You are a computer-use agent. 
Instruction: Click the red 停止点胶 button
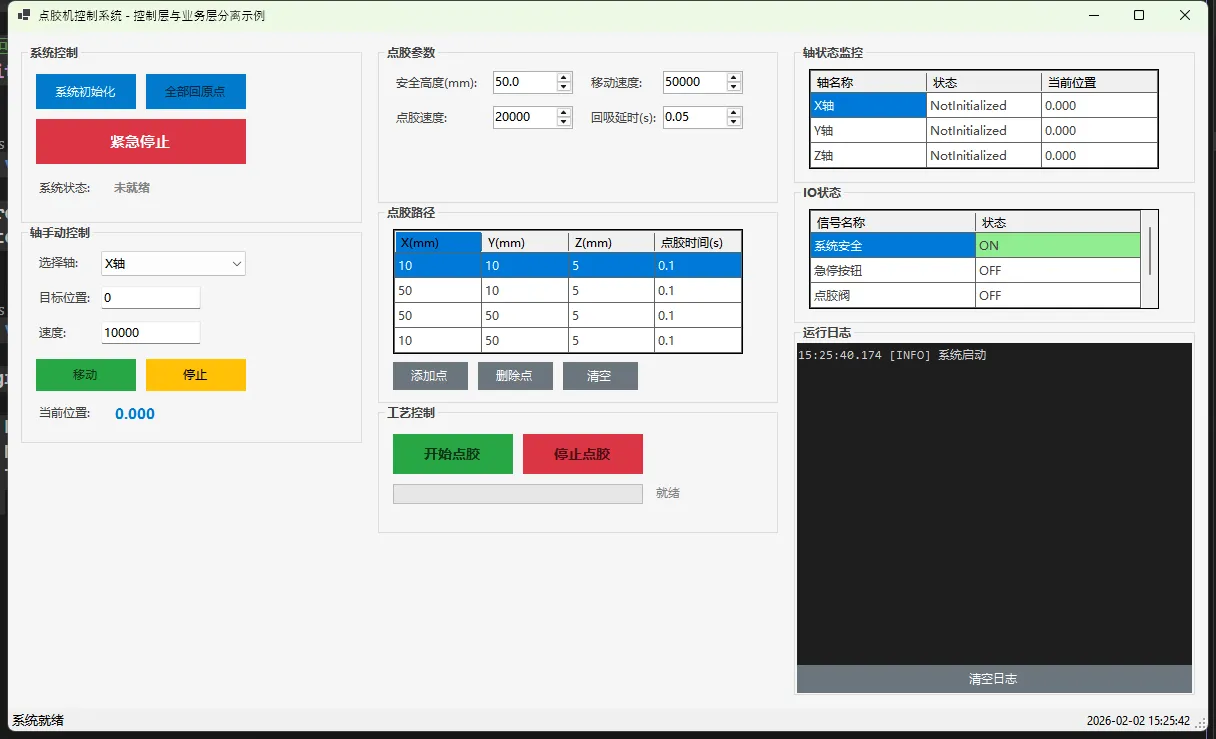tap(582, 454)
